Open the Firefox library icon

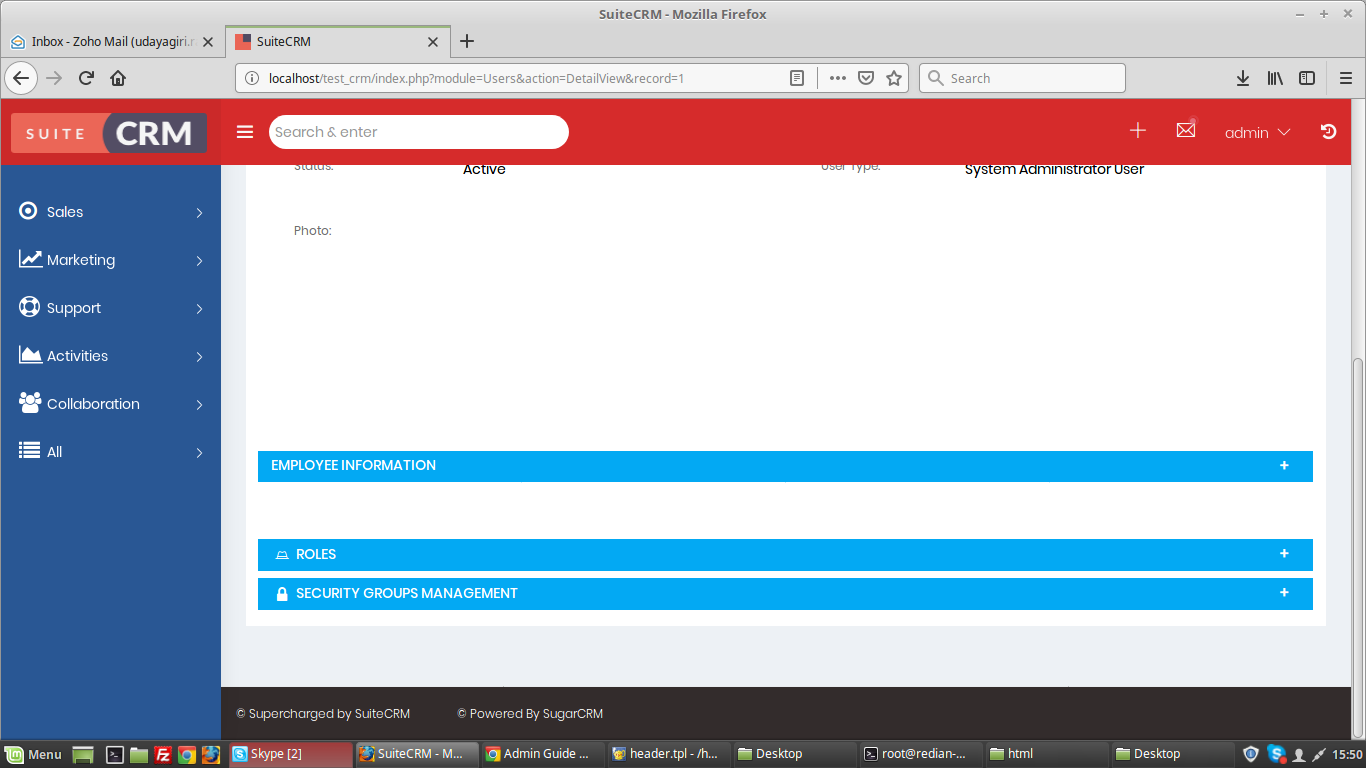coord(1275,78)
